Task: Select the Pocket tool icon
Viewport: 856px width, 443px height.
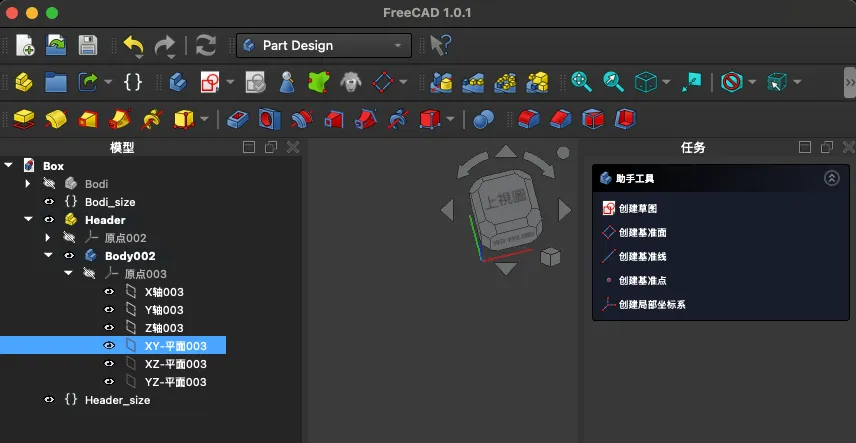Action: [x=238, y=120]
